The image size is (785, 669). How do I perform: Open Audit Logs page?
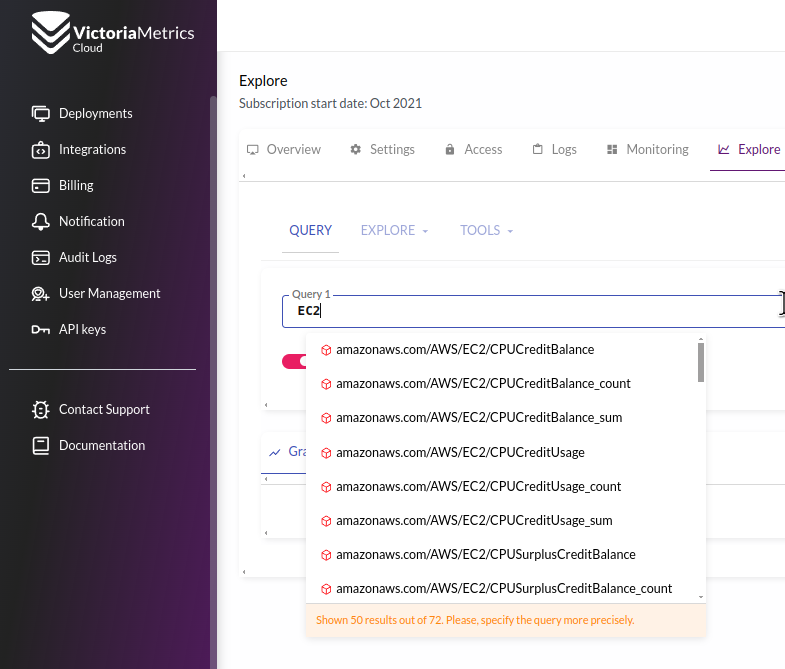[x=88, y=258]
